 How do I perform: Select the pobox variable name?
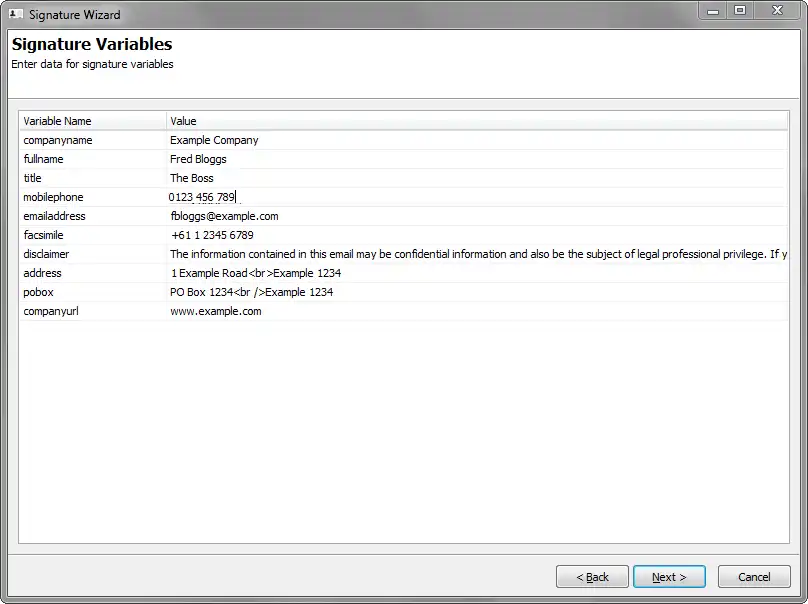pyautogui.click(x=39, y=292)
